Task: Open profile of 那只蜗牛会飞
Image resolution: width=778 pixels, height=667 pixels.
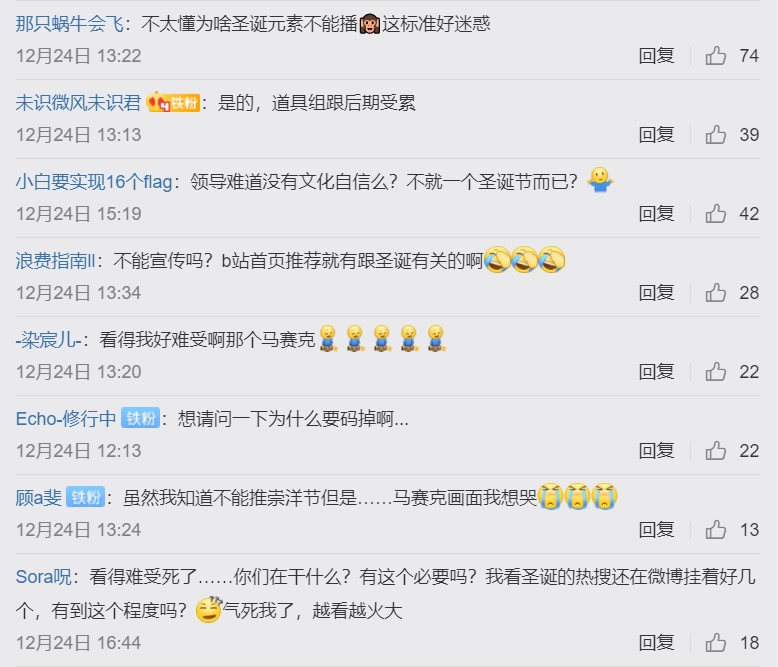Action: coord(69,24)
